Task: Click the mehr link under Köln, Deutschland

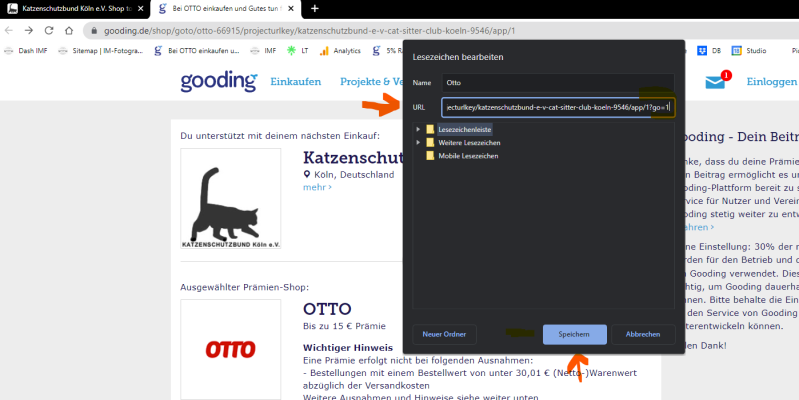Action: 317,187
